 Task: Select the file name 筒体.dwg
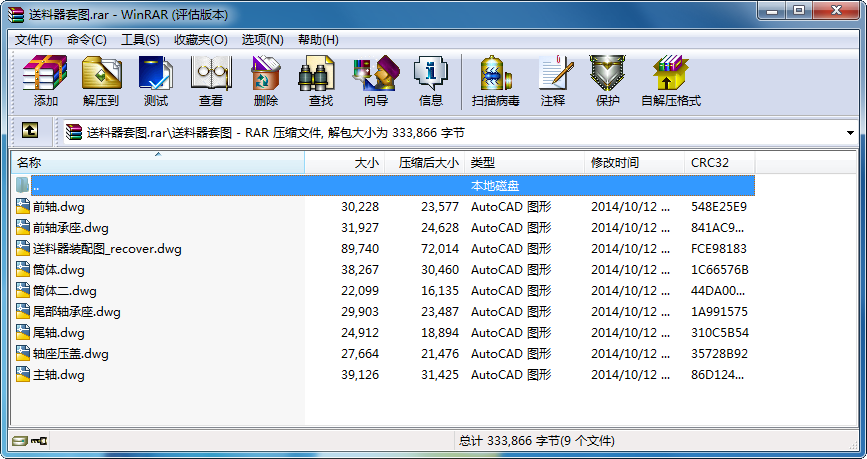[x=59, y=270]
